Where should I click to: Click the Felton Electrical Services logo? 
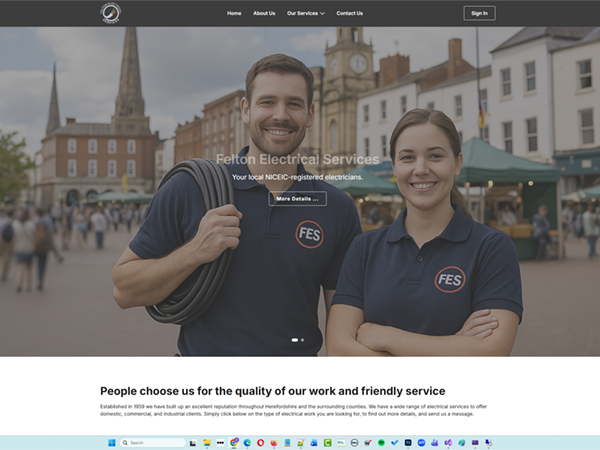tap(110, 13)
